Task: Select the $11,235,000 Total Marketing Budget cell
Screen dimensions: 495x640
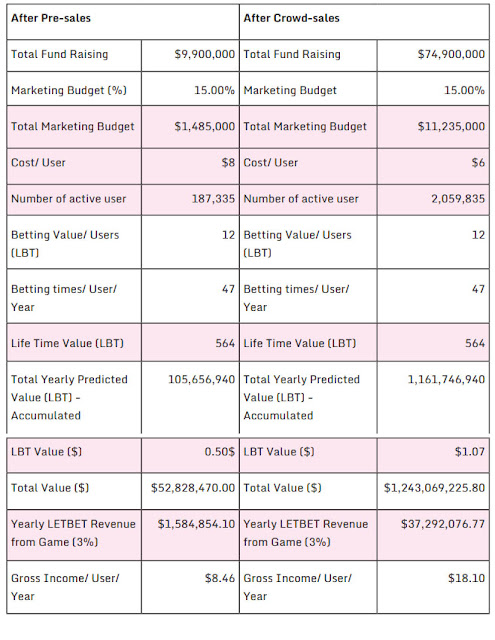Action: (433, 127)
